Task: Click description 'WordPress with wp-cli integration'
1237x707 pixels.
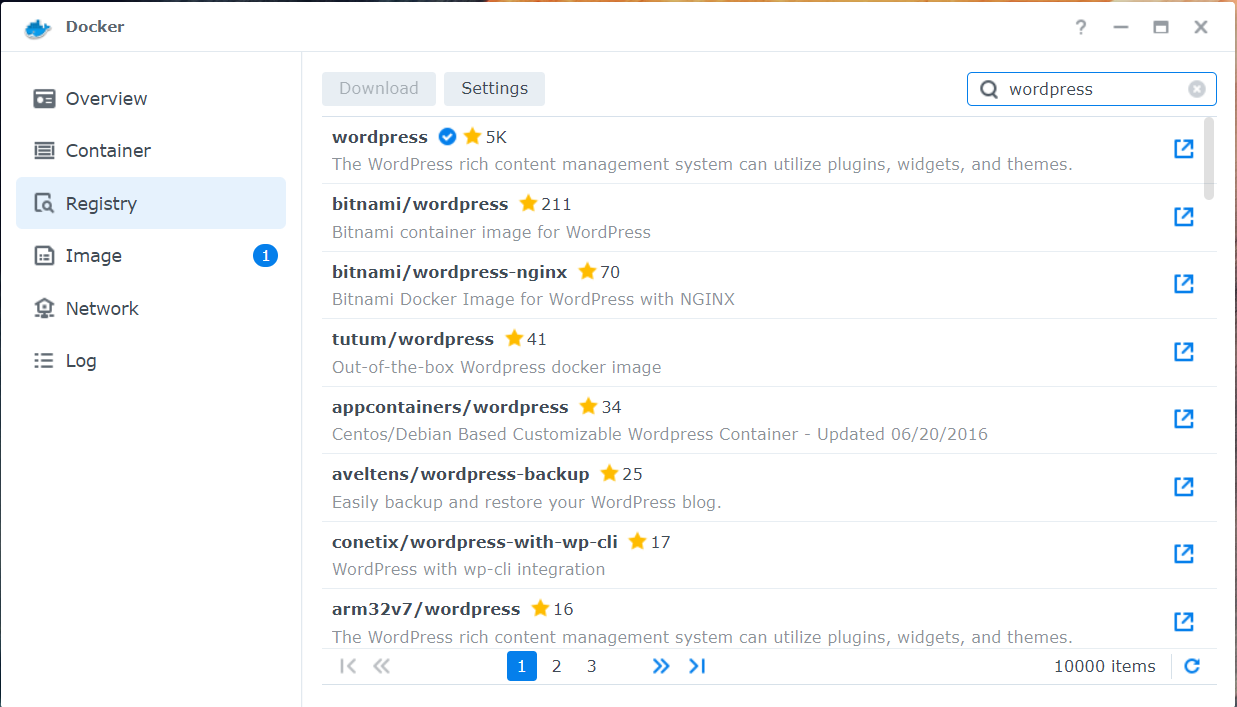Action: (468, 569)
